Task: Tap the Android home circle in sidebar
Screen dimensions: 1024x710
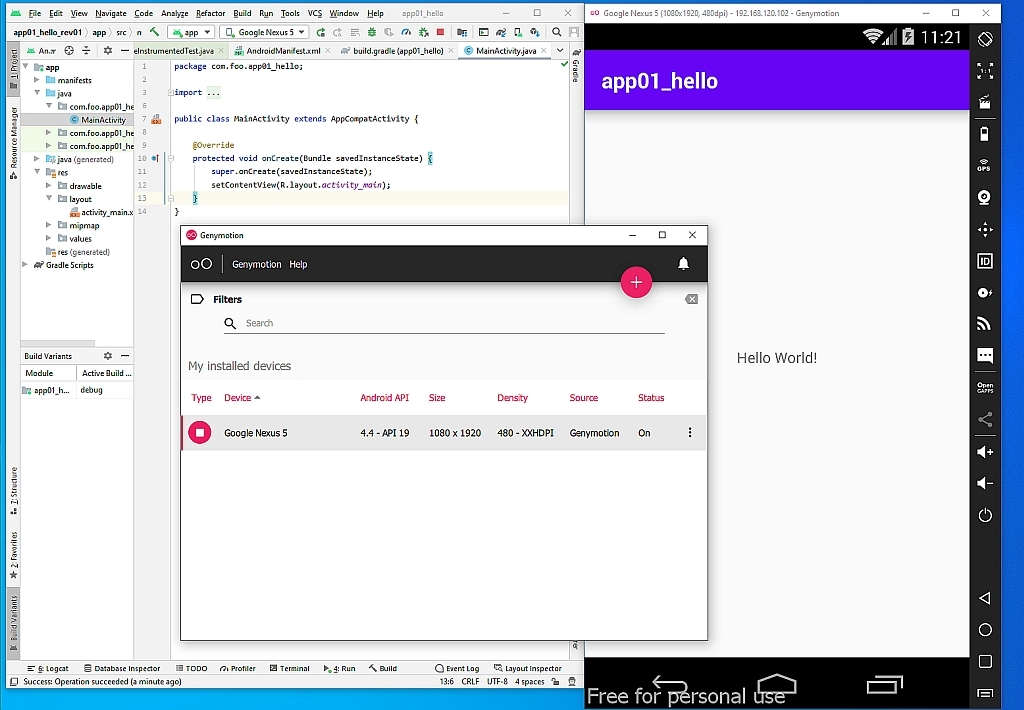Action: pyautogui.click(x=985, y=630)
